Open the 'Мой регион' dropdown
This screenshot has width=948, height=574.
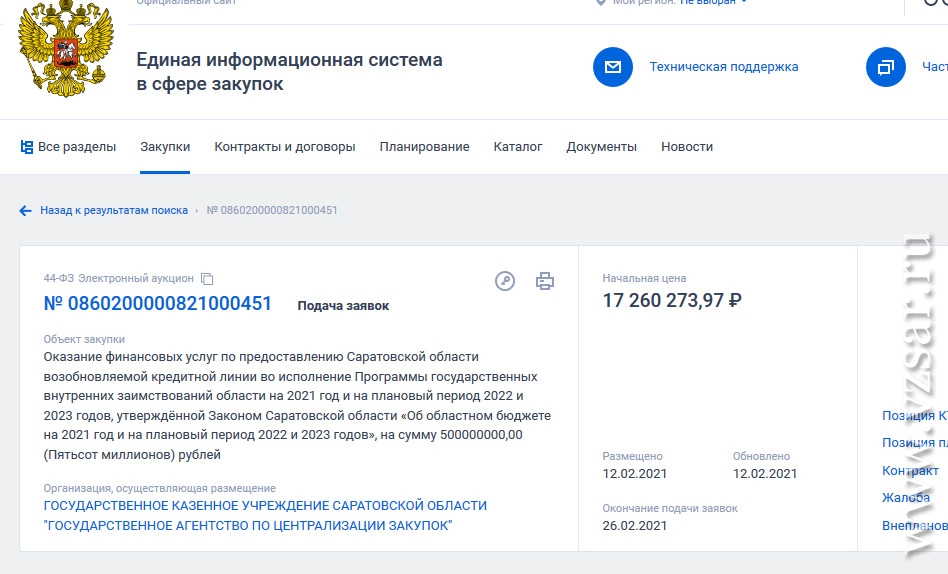[713, 2]
